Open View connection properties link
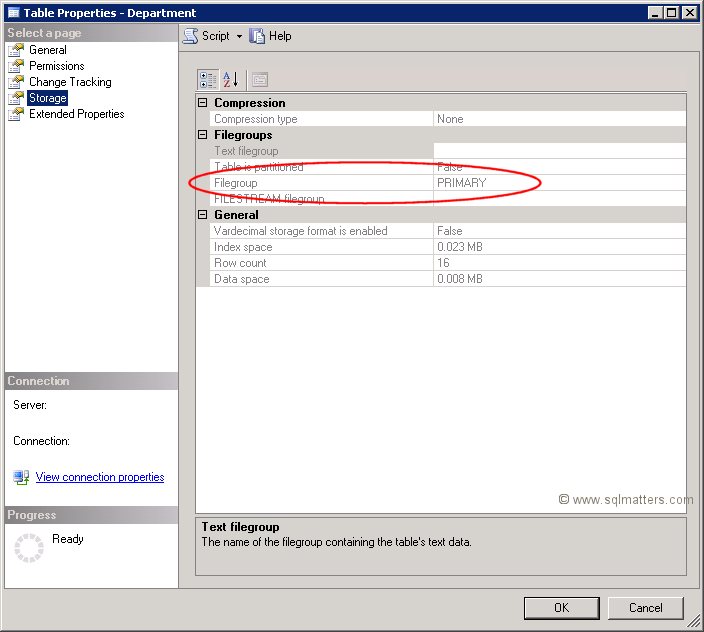Screen dimensions: 704x632 pyautogui.click(x=99, y=477)
